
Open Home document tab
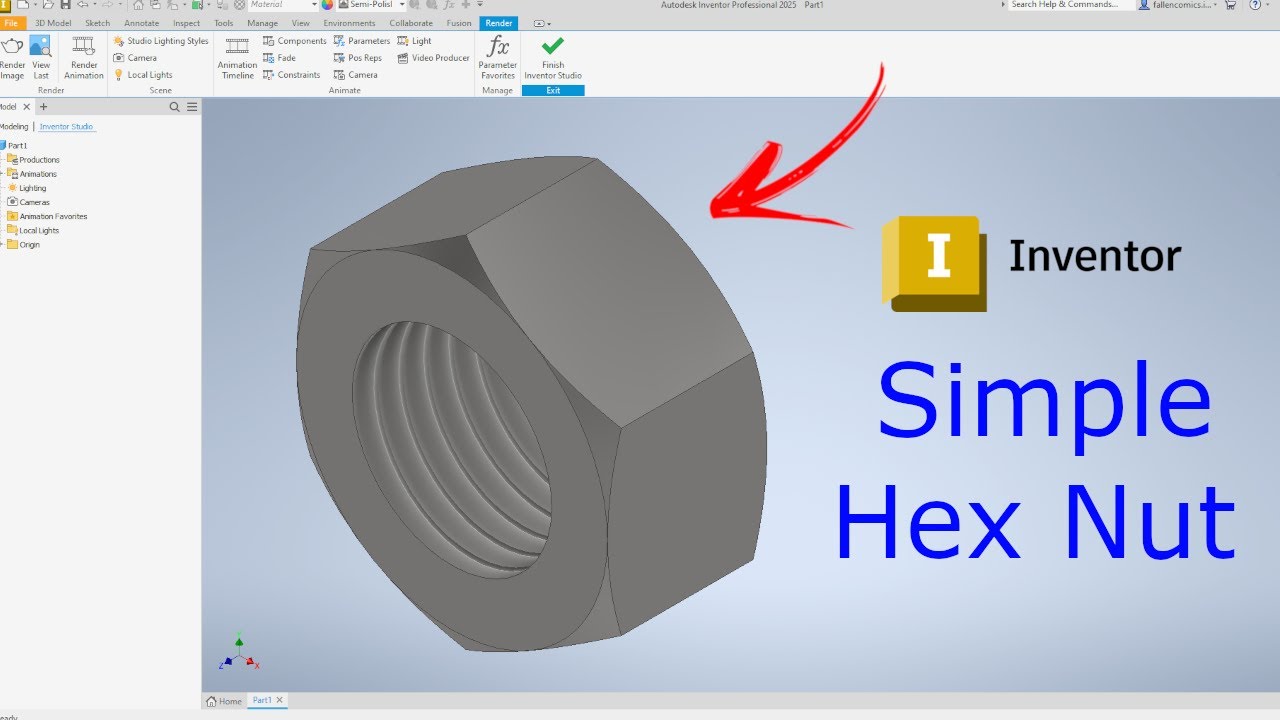[224, 701]
